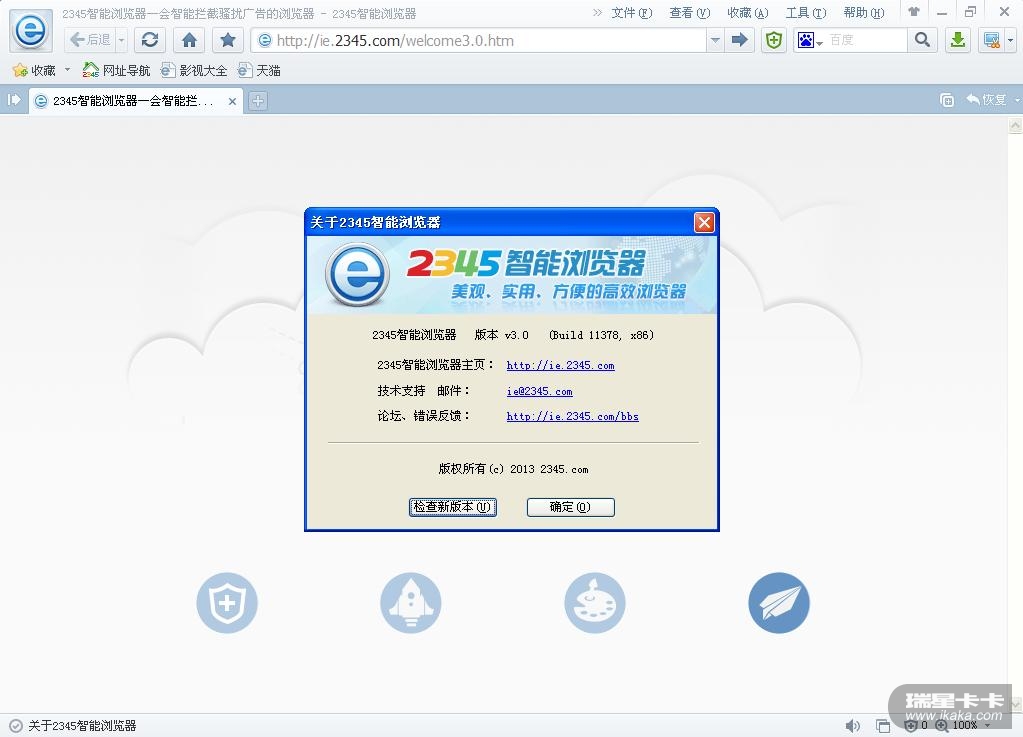Open the download manager green arrow
This screenshot has width=1023, height=737.
pyautogui.click(x=958, y=40)
